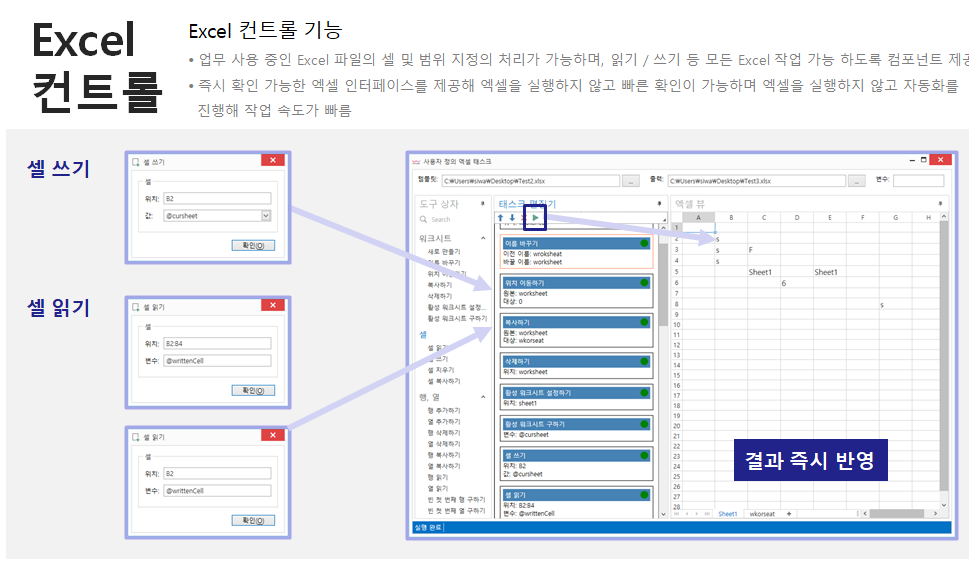The height and width of the screenshot is (569, 969).
Task: Choose 행 추가하기 in the toolbox
Action: point(444,410)
